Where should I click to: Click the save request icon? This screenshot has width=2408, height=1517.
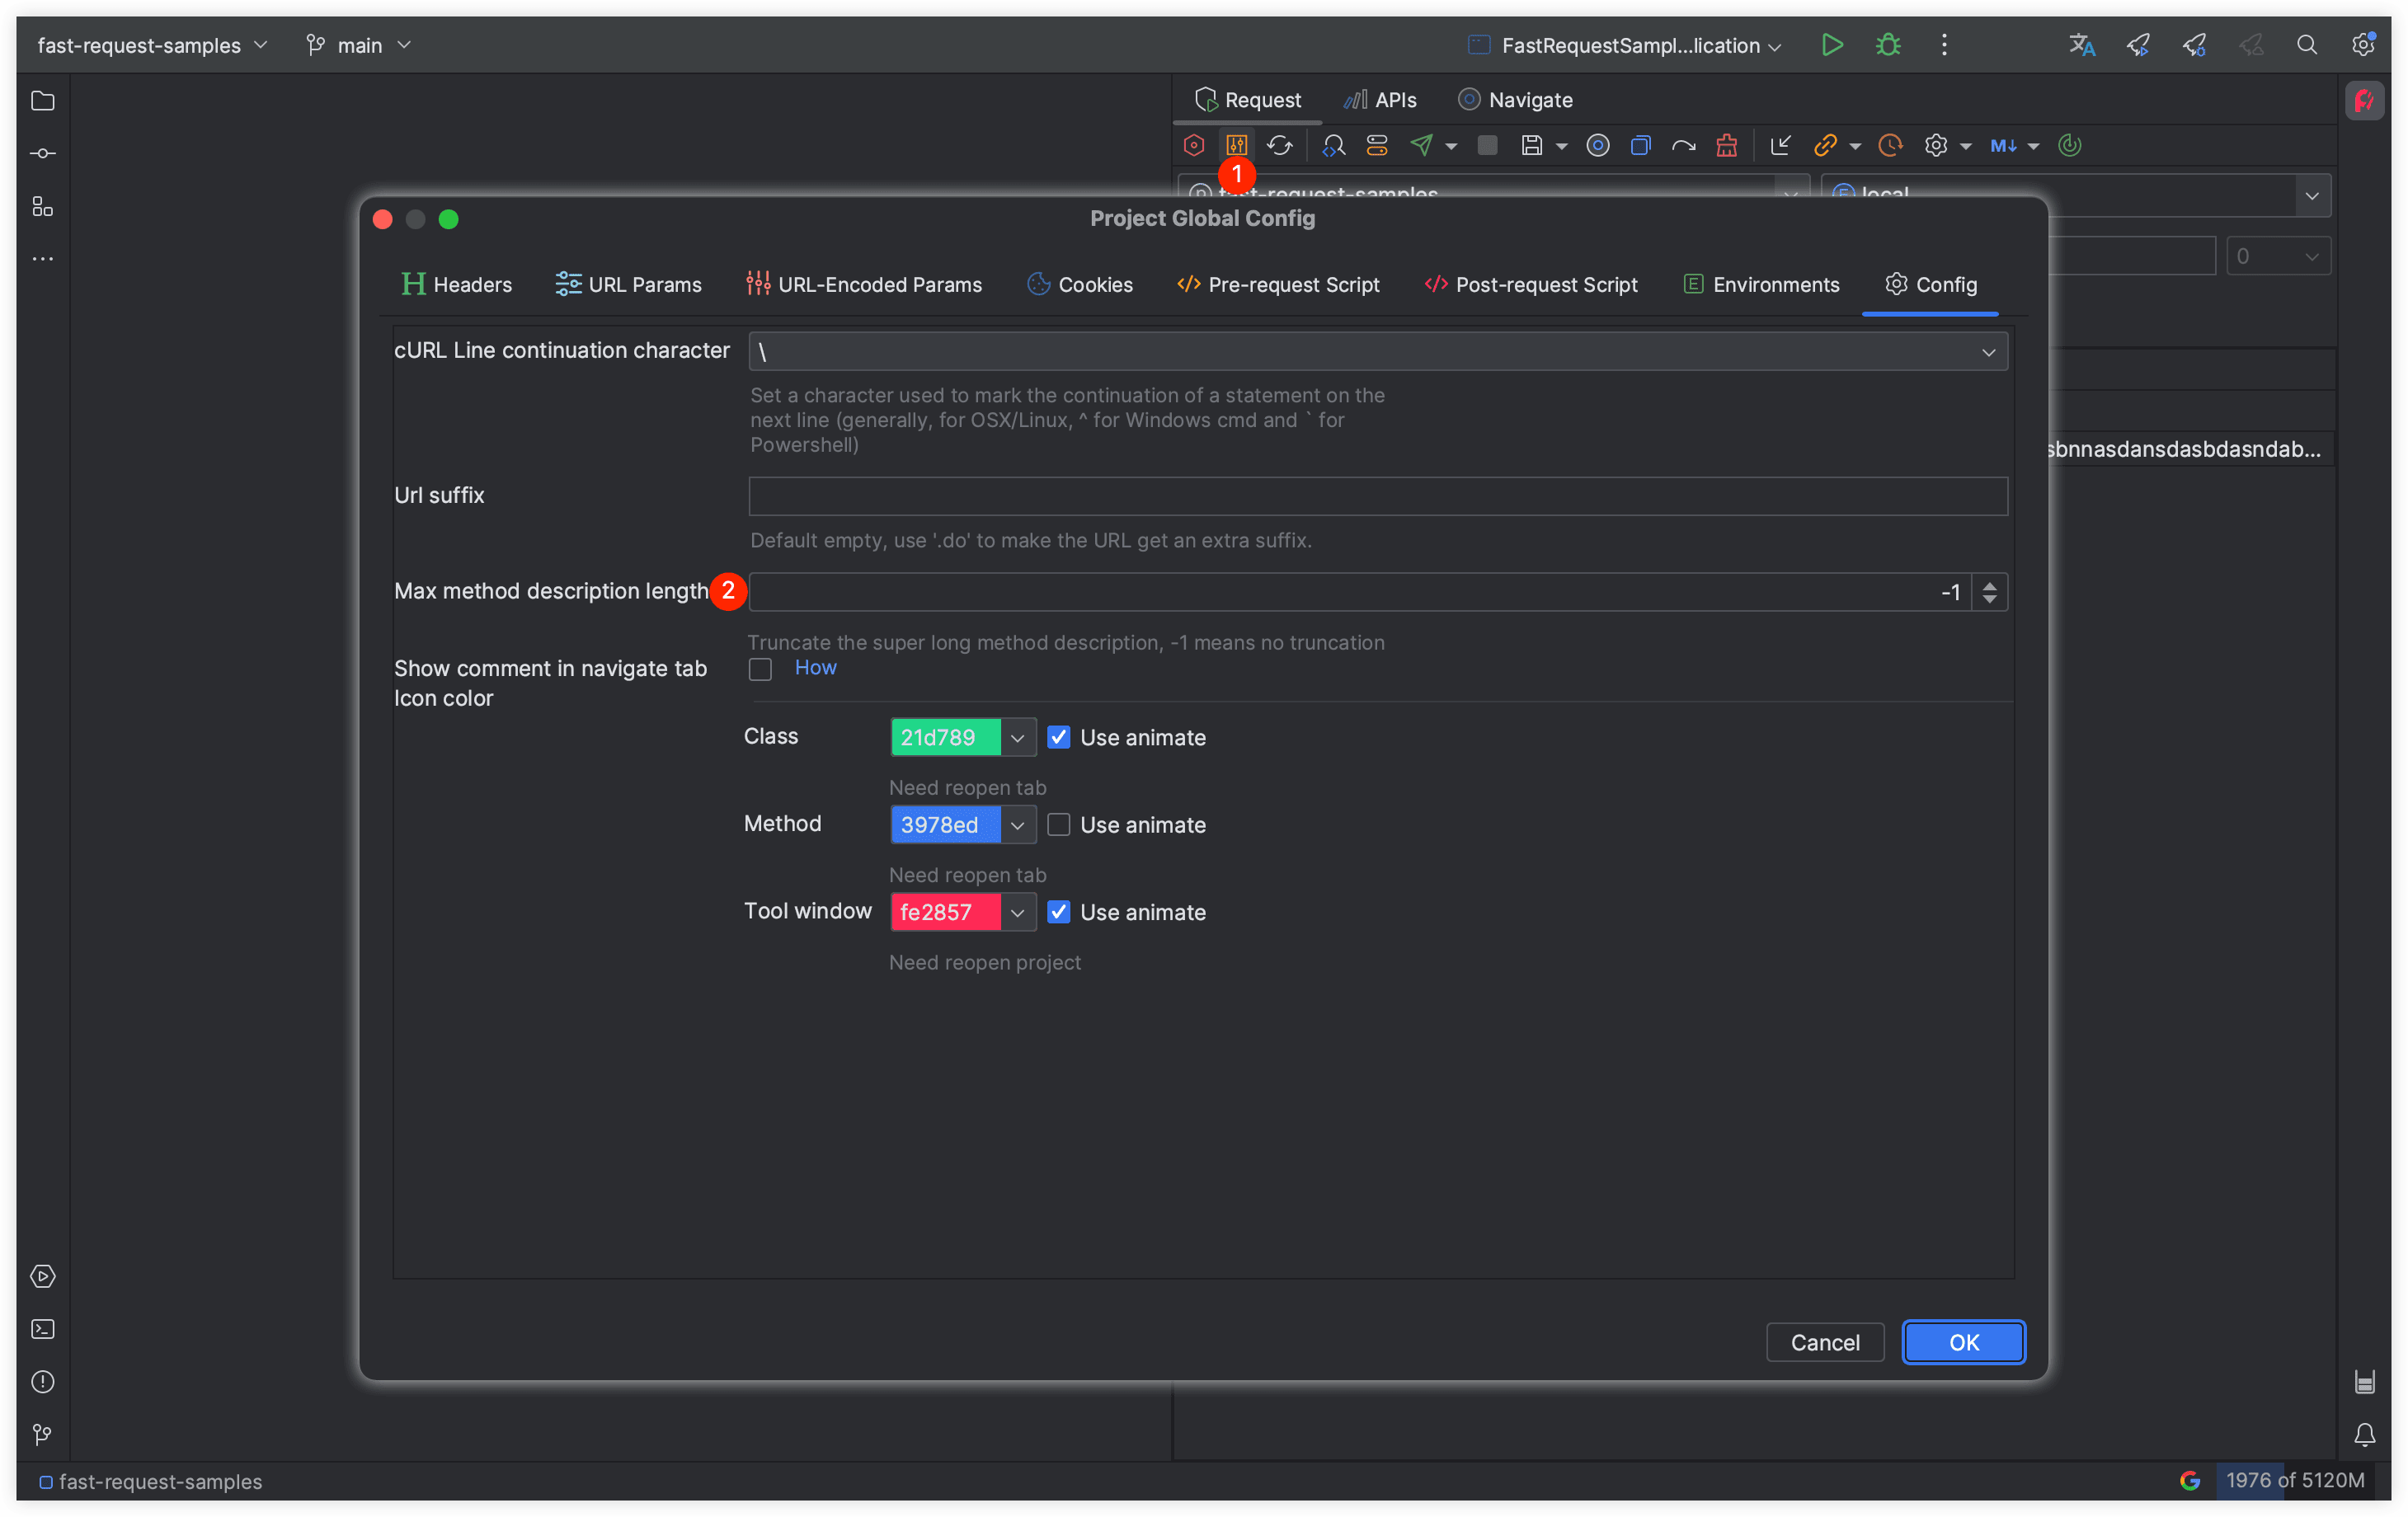coord(1531,146)
